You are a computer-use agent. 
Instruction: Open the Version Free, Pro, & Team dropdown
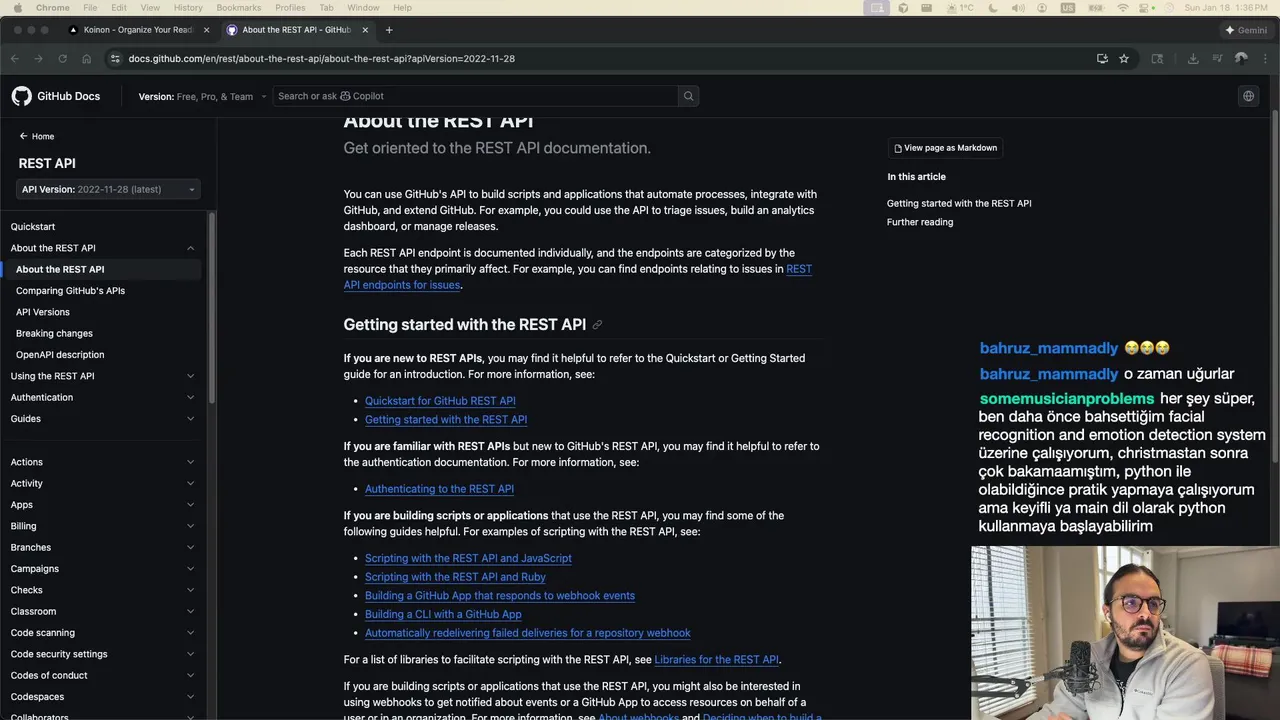tap(202, 97)
